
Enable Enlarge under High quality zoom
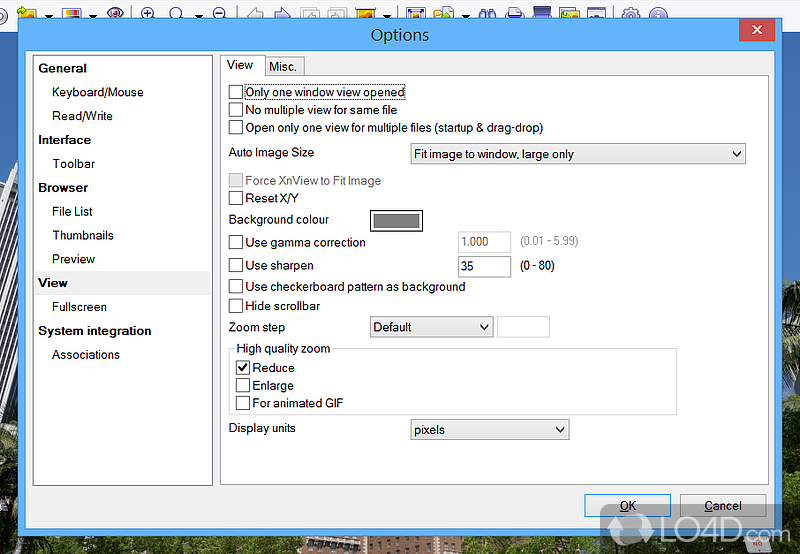click(242, 385)
